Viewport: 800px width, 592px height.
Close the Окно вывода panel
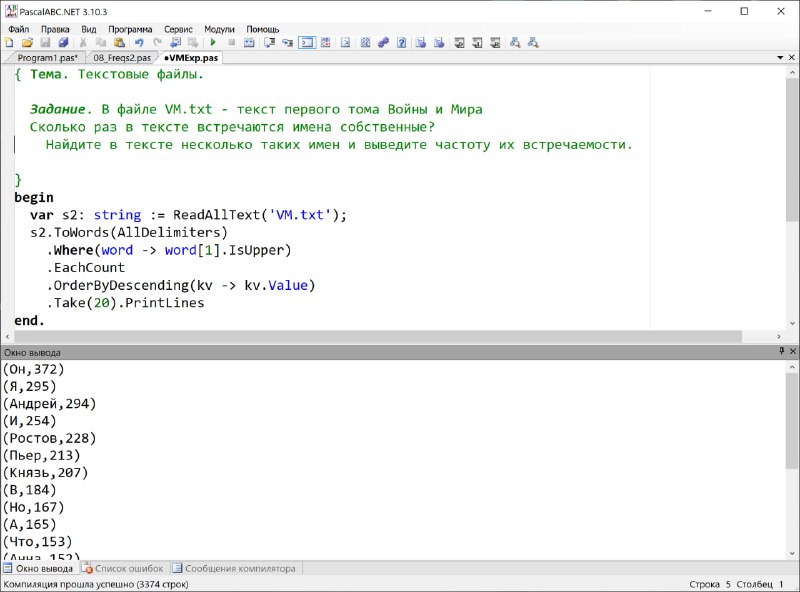point(793,351)
